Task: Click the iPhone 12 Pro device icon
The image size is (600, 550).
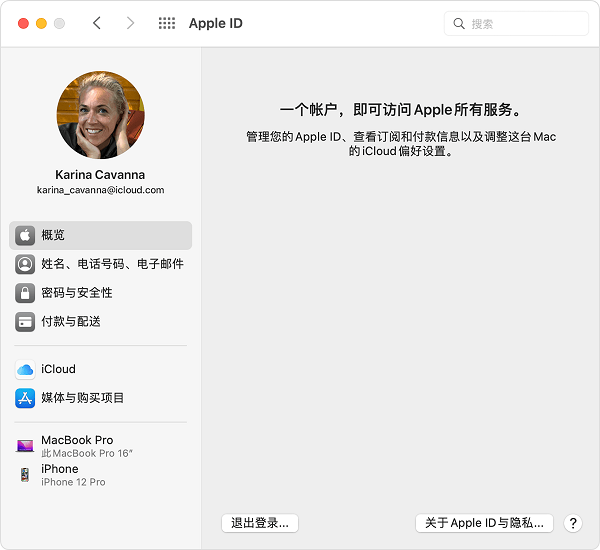Action: (x=25, y=475)
